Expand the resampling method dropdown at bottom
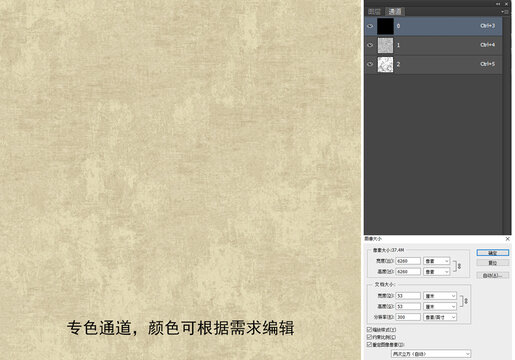The height and width of the screenshot is (360, 515). coord(431,354)
